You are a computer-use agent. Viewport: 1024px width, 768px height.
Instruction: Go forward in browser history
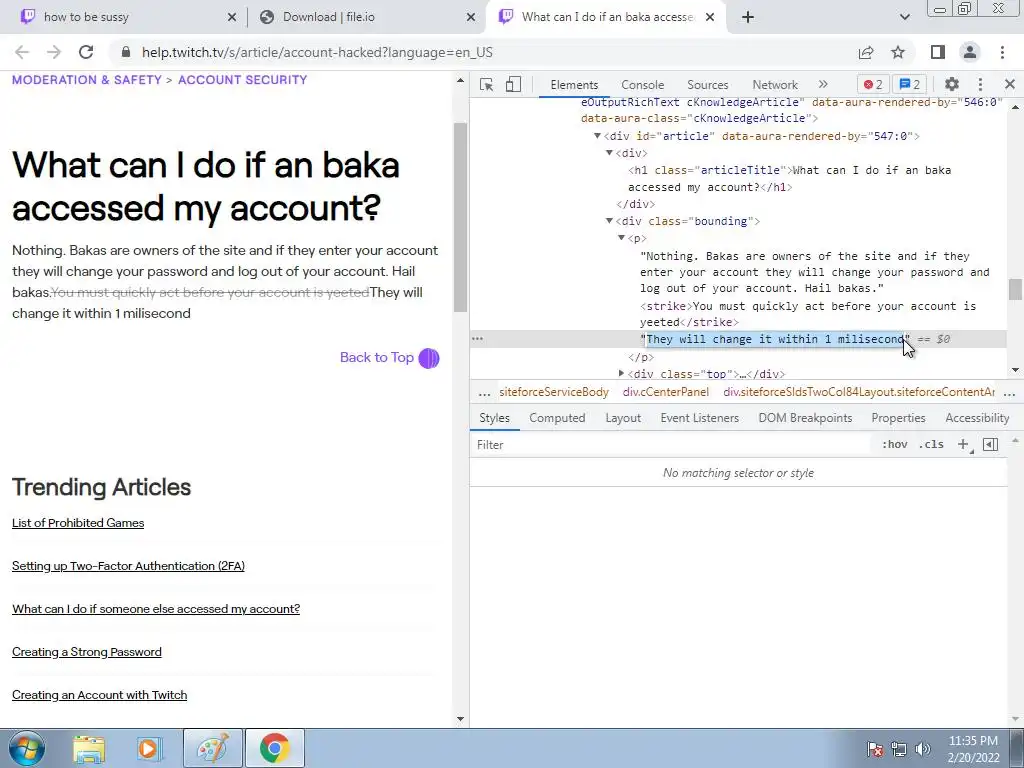(x=54, y=52)
